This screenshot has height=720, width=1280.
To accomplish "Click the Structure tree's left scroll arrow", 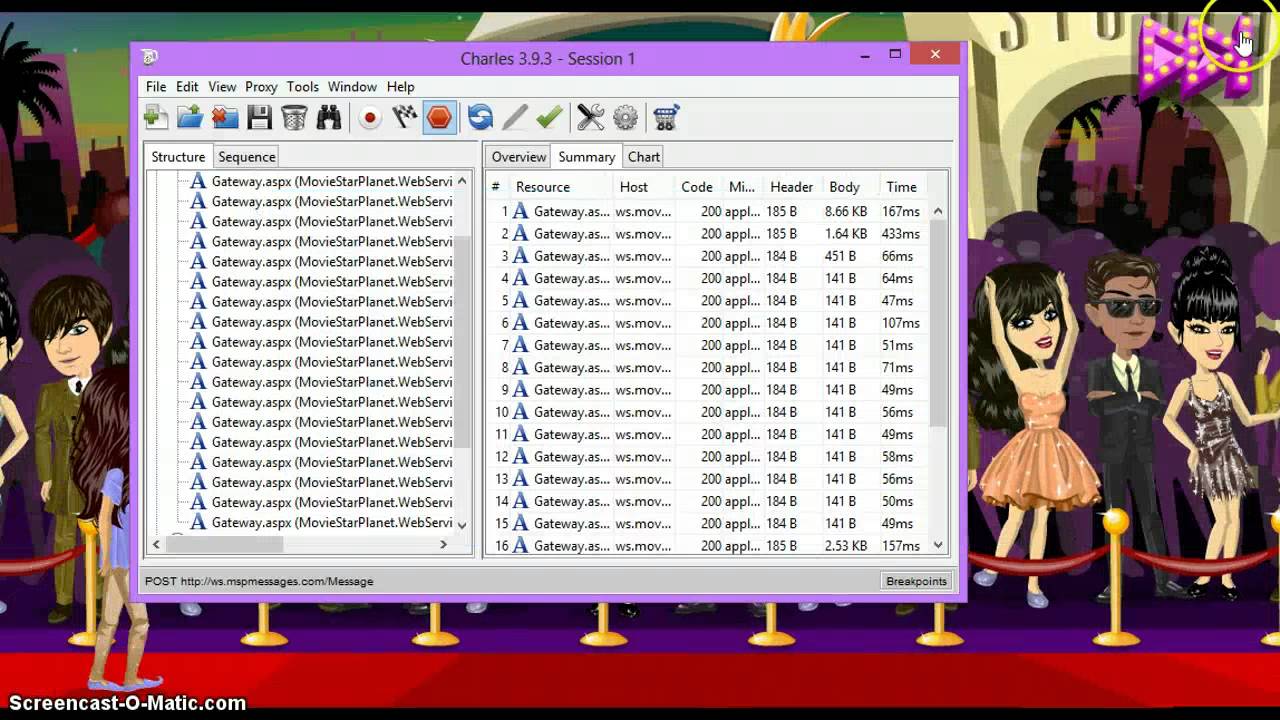I will coord(155,544).
